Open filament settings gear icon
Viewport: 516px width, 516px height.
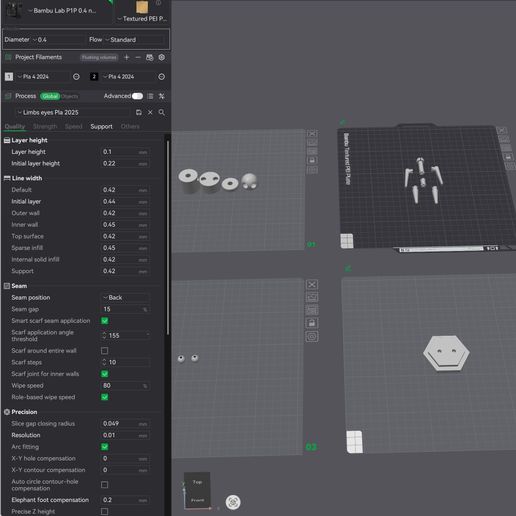pyautogui.click(x=162, y=57)
